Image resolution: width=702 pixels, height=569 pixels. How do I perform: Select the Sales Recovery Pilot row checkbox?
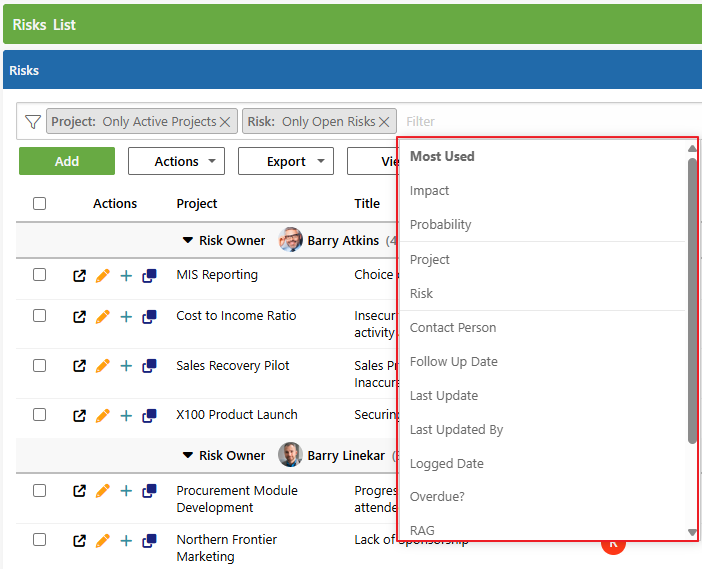[x=39, y=365]
